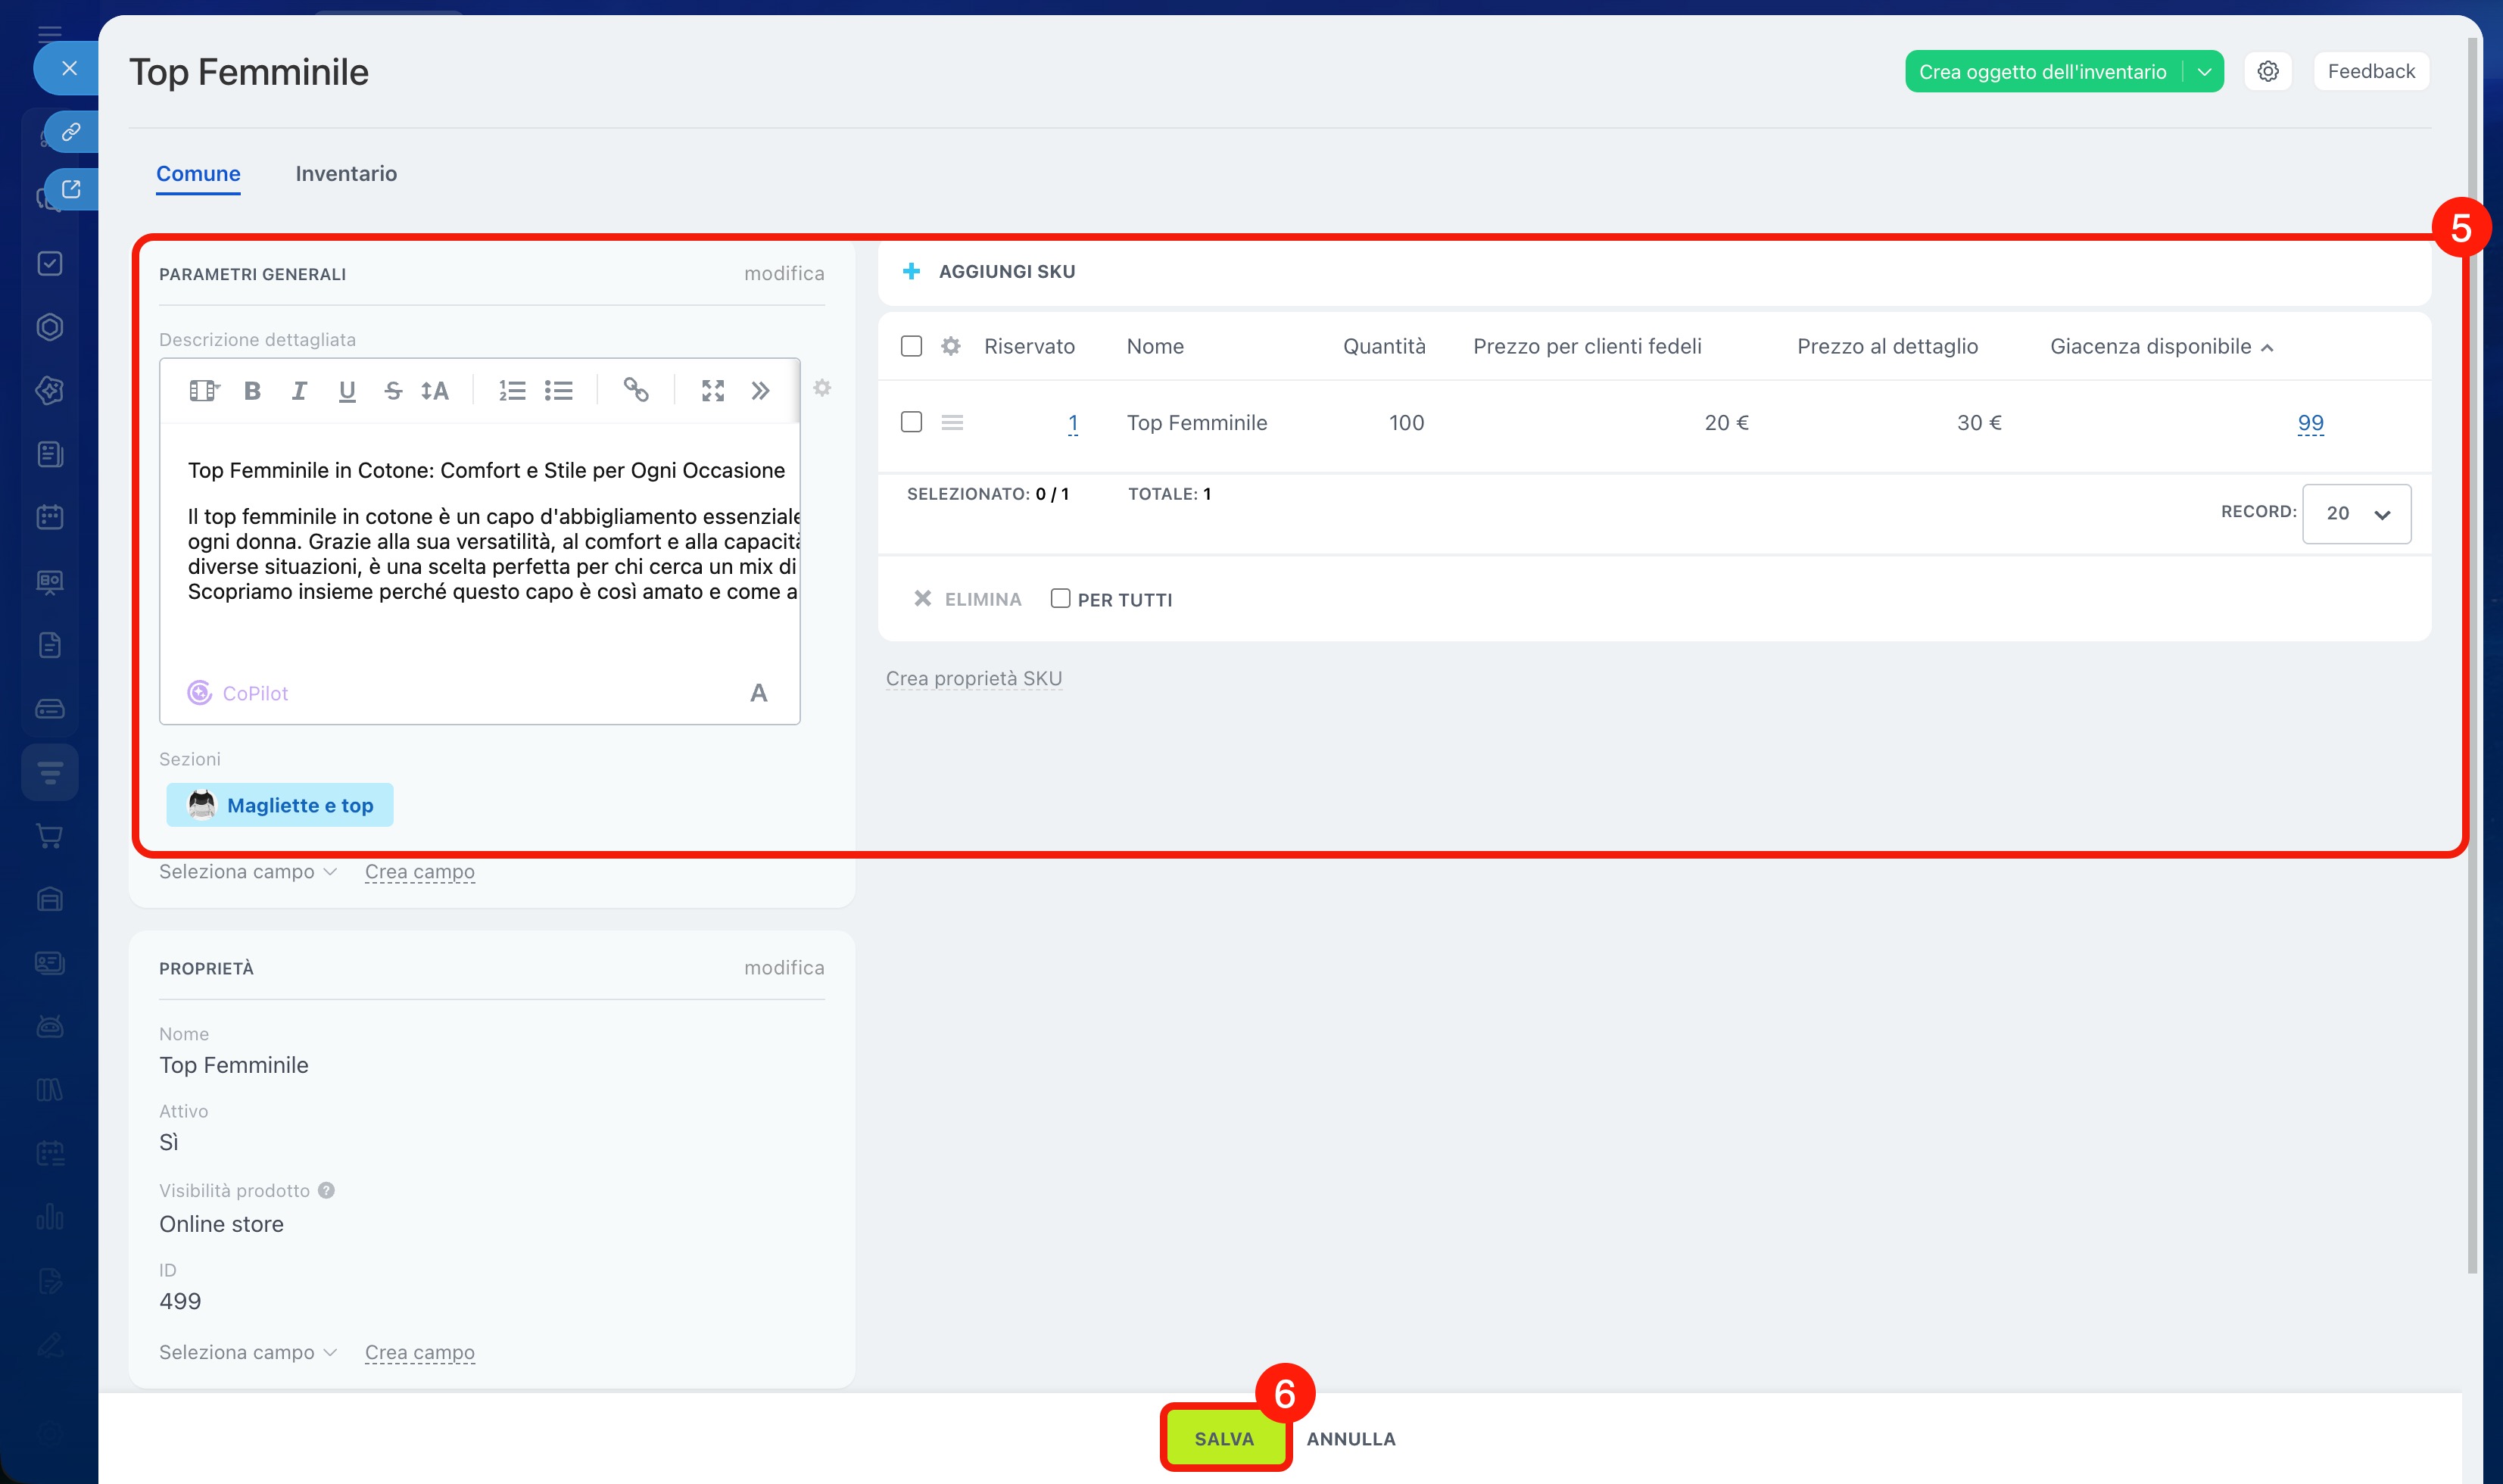Open the RECORD count dropdown
The height and width of the screenshot is (1484, 2503).
(x=2356, y=514)
